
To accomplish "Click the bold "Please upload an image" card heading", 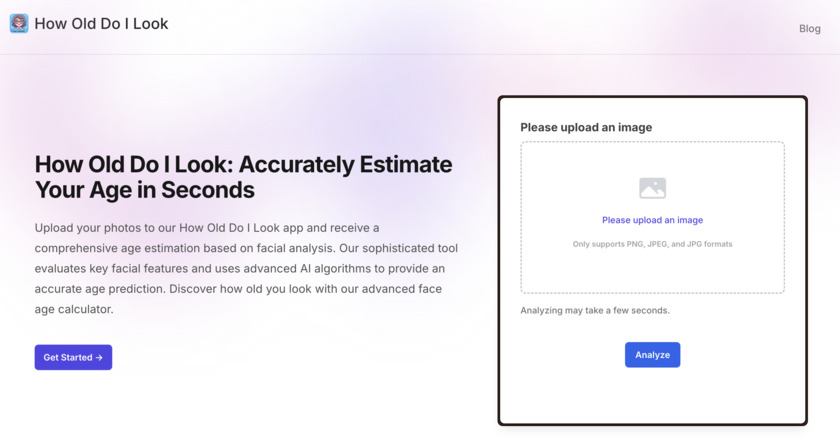I will [x=586, y=128].
